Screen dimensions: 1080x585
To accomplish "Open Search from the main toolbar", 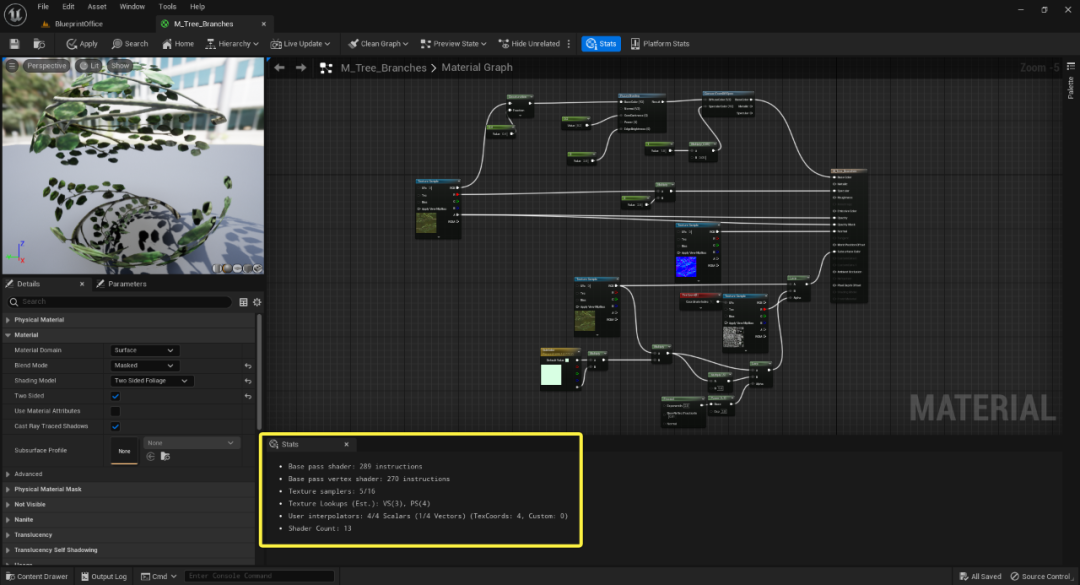I will pyautogui.click(x=130, y=43).
